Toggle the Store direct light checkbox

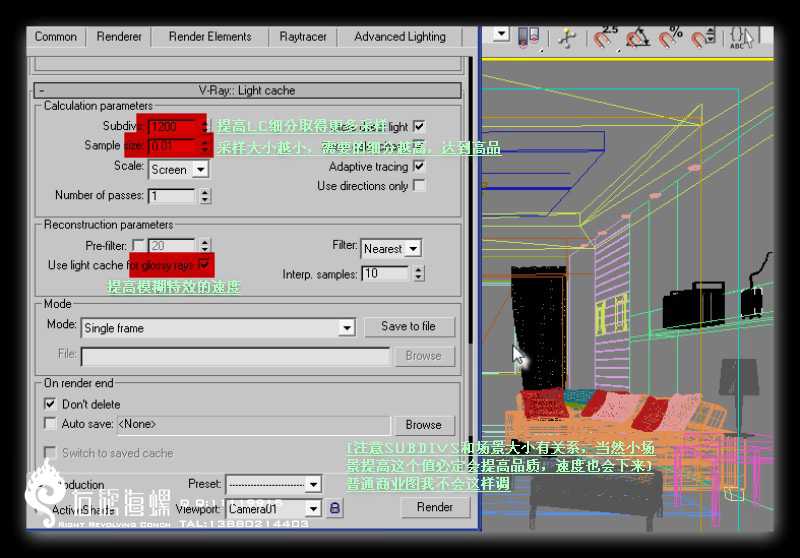pyautogui.click(x=419, y=126)
